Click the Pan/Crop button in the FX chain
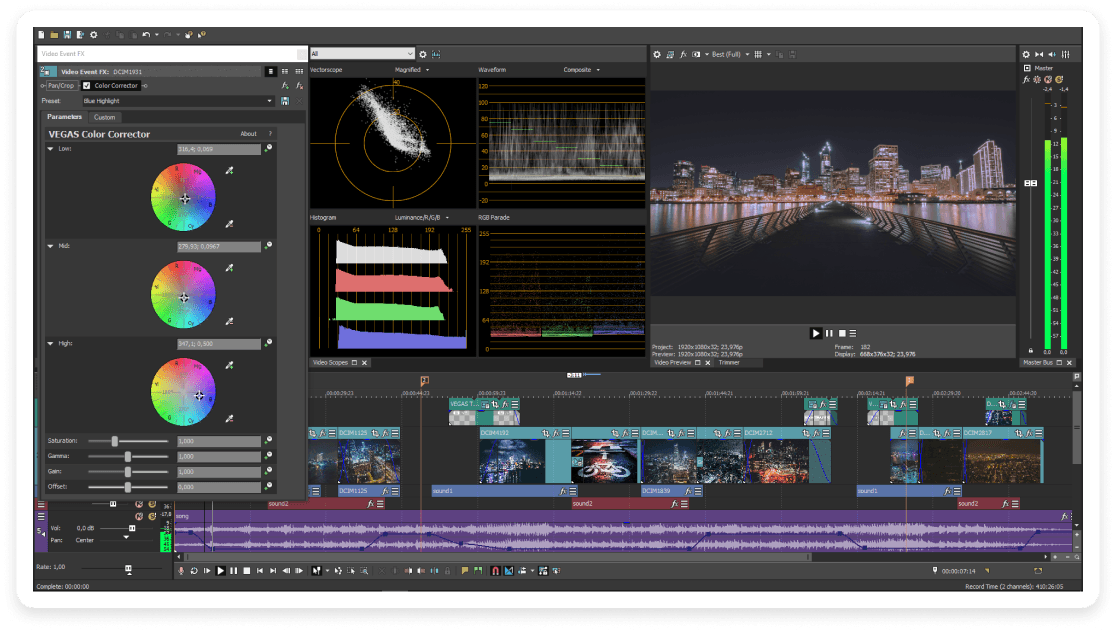Viewport: 1116px width, 631px height. point(59,86)
